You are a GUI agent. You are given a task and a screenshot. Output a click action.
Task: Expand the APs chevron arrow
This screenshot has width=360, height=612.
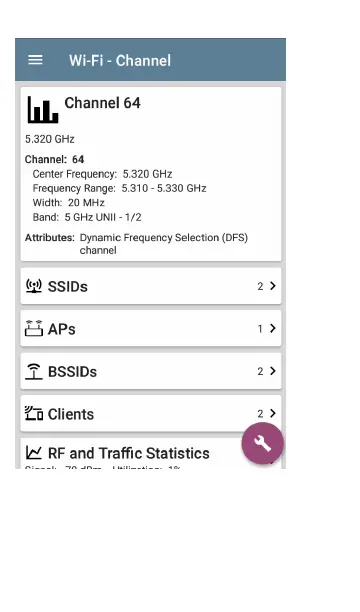click(273, 328)
